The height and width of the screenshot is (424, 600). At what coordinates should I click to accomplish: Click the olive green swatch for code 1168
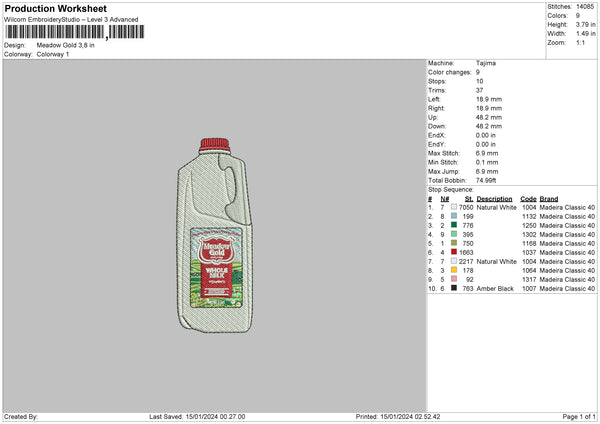click(454, 243)
